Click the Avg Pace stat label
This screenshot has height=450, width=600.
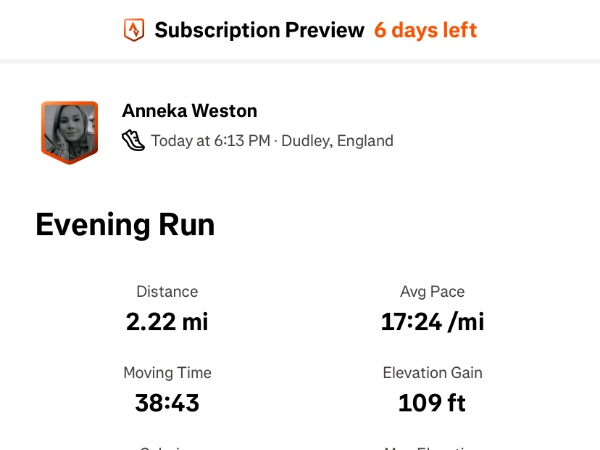432,292
